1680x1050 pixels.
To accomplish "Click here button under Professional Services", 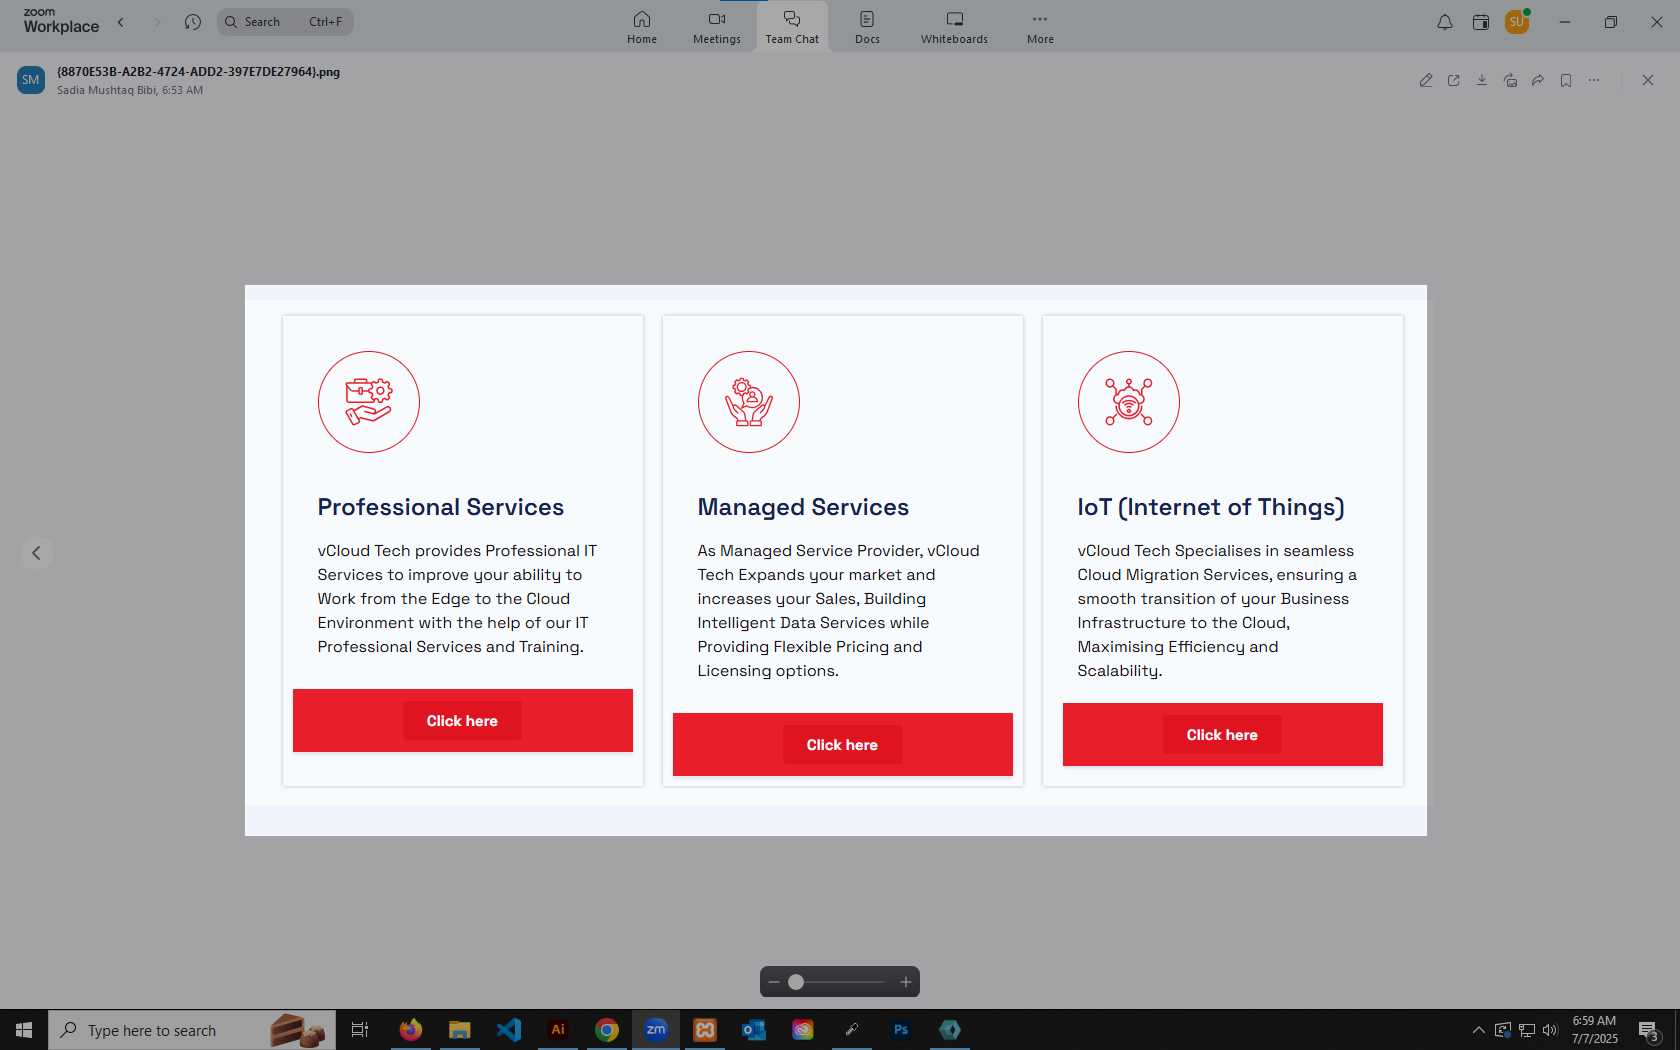I will [x=462, y=720].
